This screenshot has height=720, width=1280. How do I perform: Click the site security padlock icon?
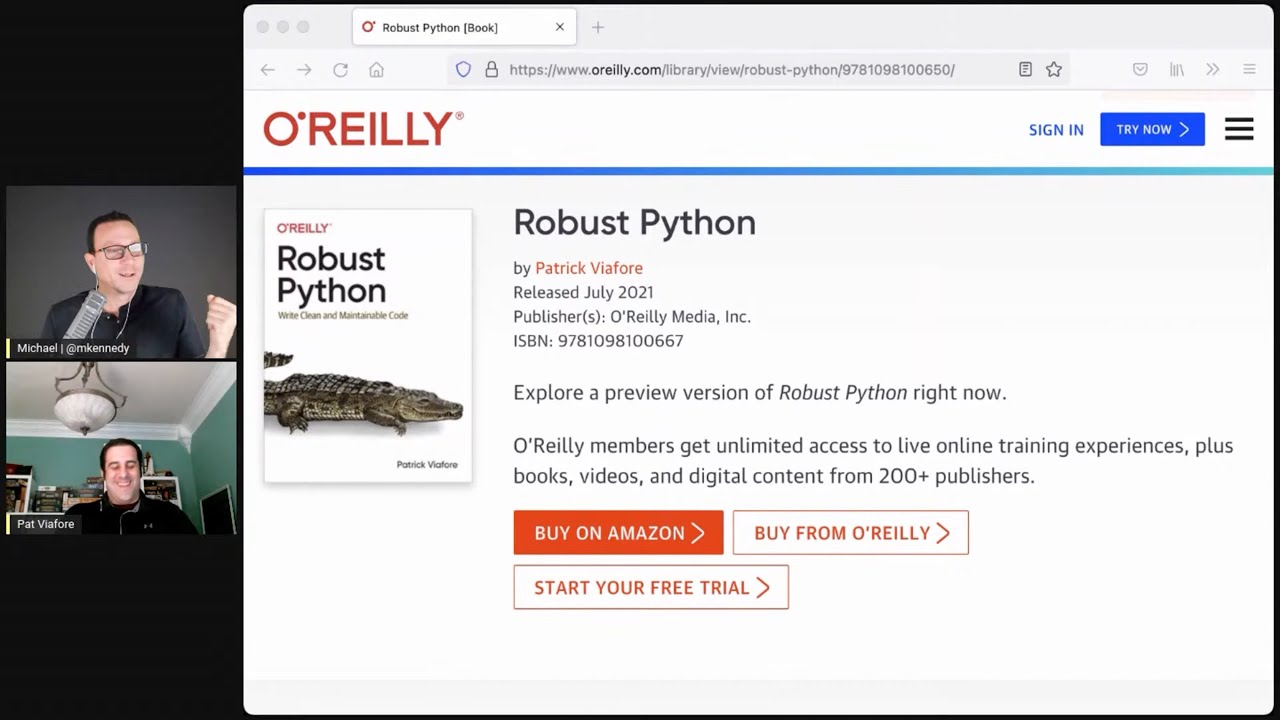(491, 70)
